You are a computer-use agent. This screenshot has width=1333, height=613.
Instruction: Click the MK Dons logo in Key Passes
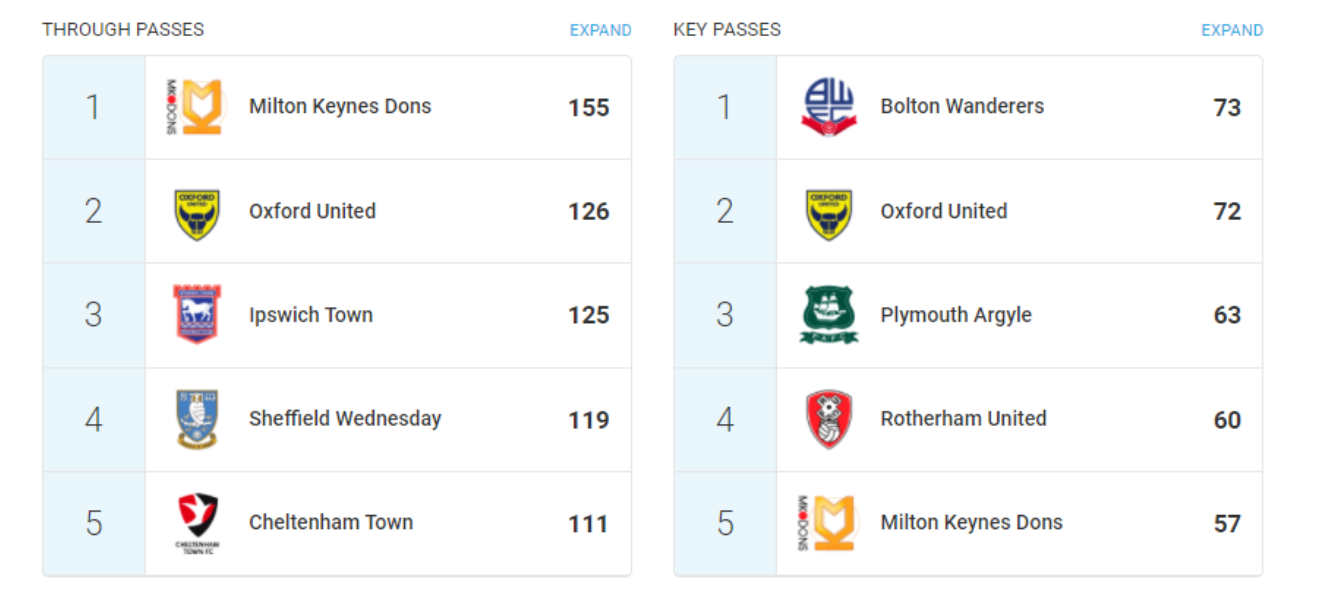(x=829, y=523)
